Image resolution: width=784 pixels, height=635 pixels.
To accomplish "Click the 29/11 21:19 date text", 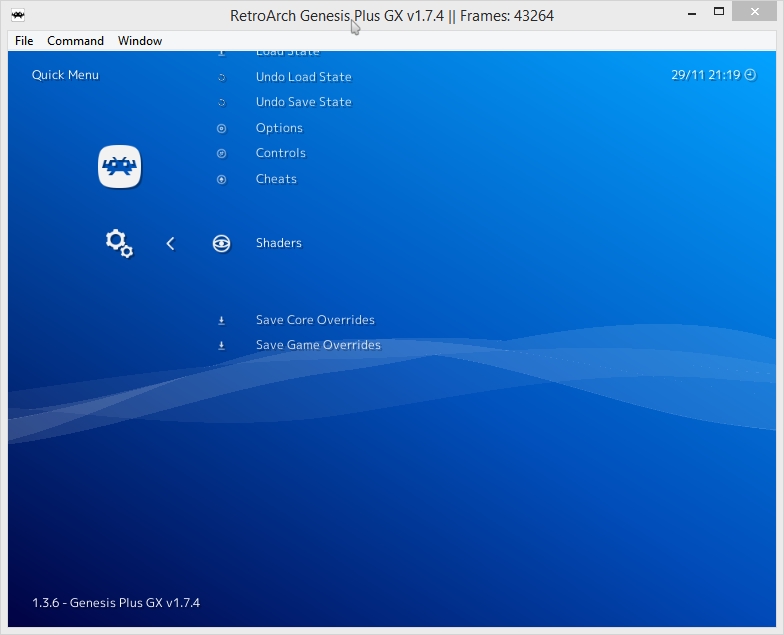I will (706, 75).
